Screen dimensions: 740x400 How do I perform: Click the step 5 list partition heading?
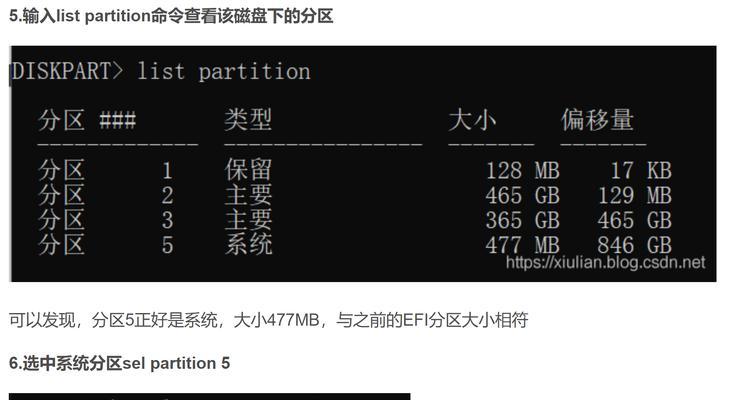171,16
